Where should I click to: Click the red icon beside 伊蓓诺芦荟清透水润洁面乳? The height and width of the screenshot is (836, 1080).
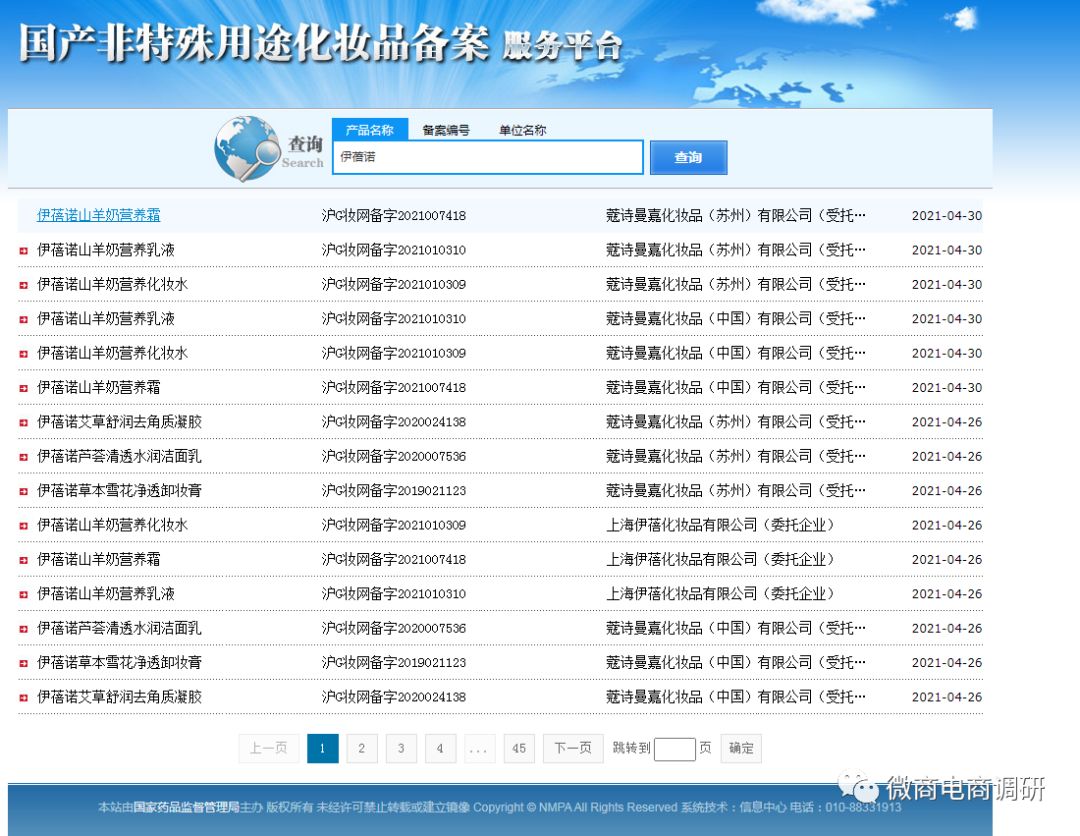click(23, 456)
